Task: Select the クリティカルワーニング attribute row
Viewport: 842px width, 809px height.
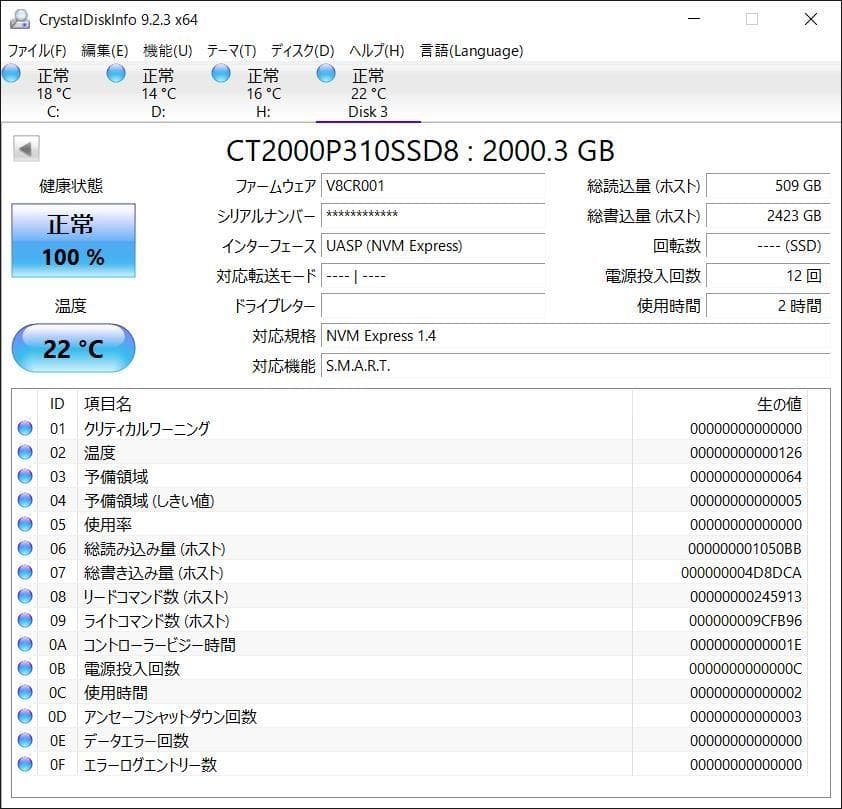Action: pos(410,428)
